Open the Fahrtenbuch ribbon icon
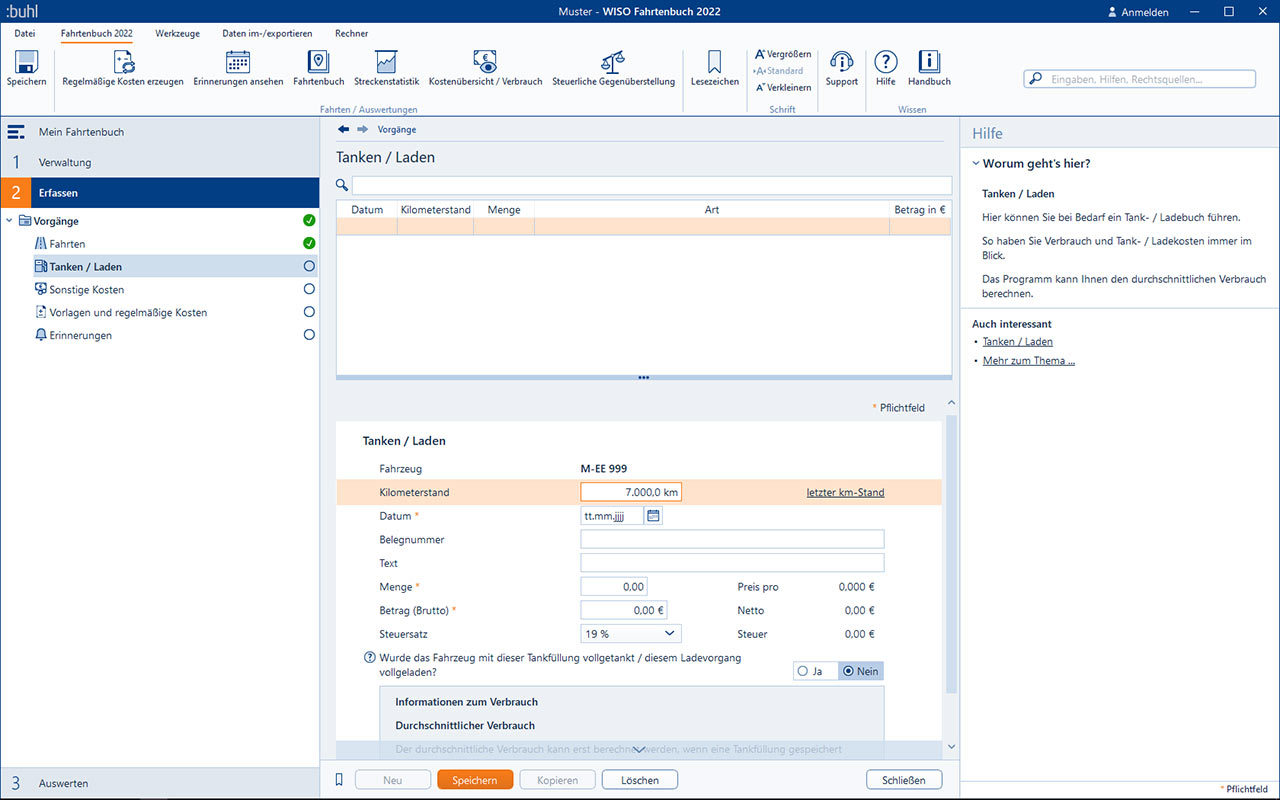The image size is (1280, 800). [318, 62]
